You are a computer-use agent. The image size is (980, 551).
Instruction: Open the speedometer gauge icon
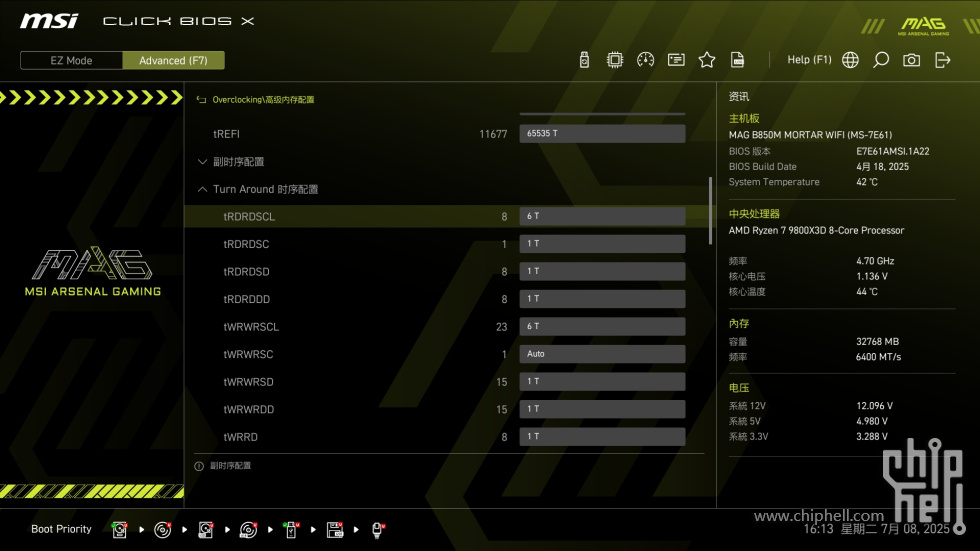click(646, 60)
